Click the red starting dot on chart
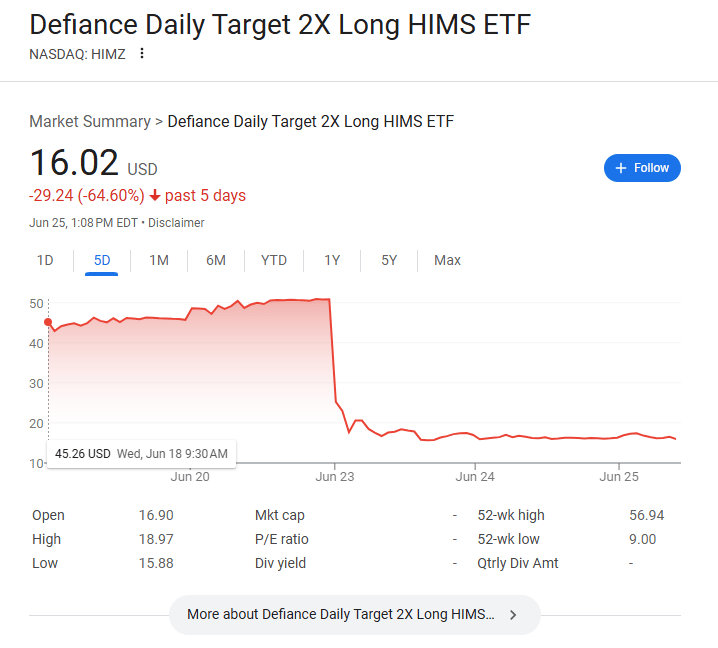 [x=48, y=322]
